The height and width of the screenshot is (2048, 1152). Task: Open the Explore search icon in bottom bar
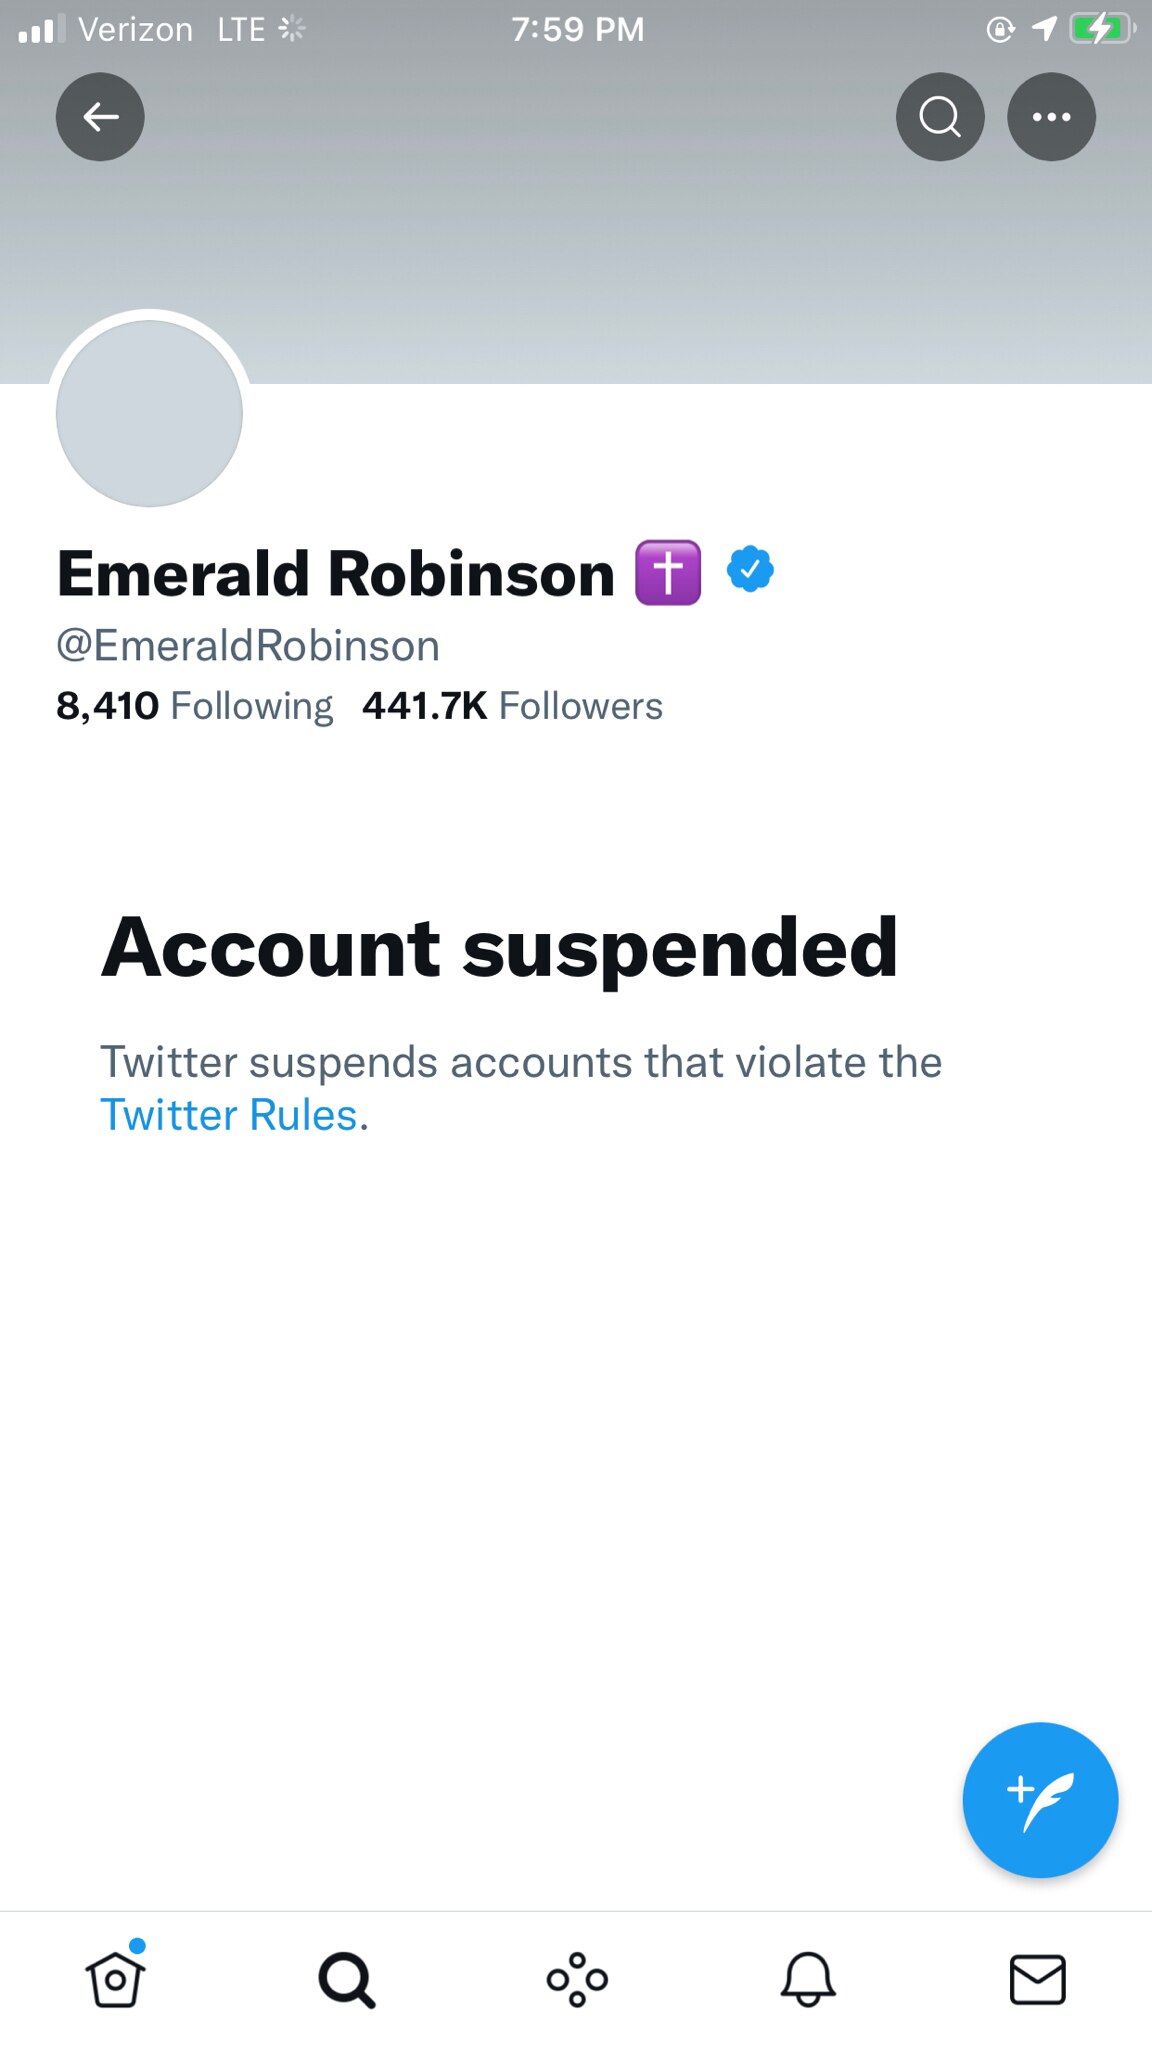tap(346, 1978)
